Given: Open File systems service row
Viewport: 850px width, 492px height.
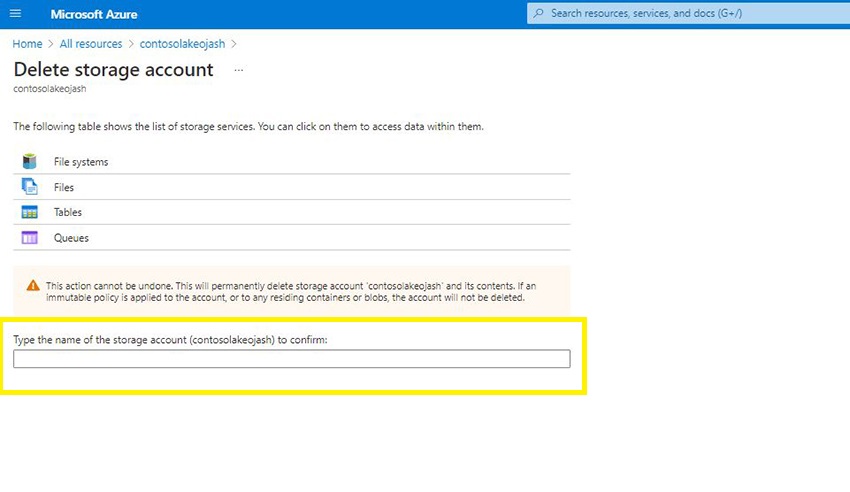Looking at the screenshot, I should click(x=292, y=161).
